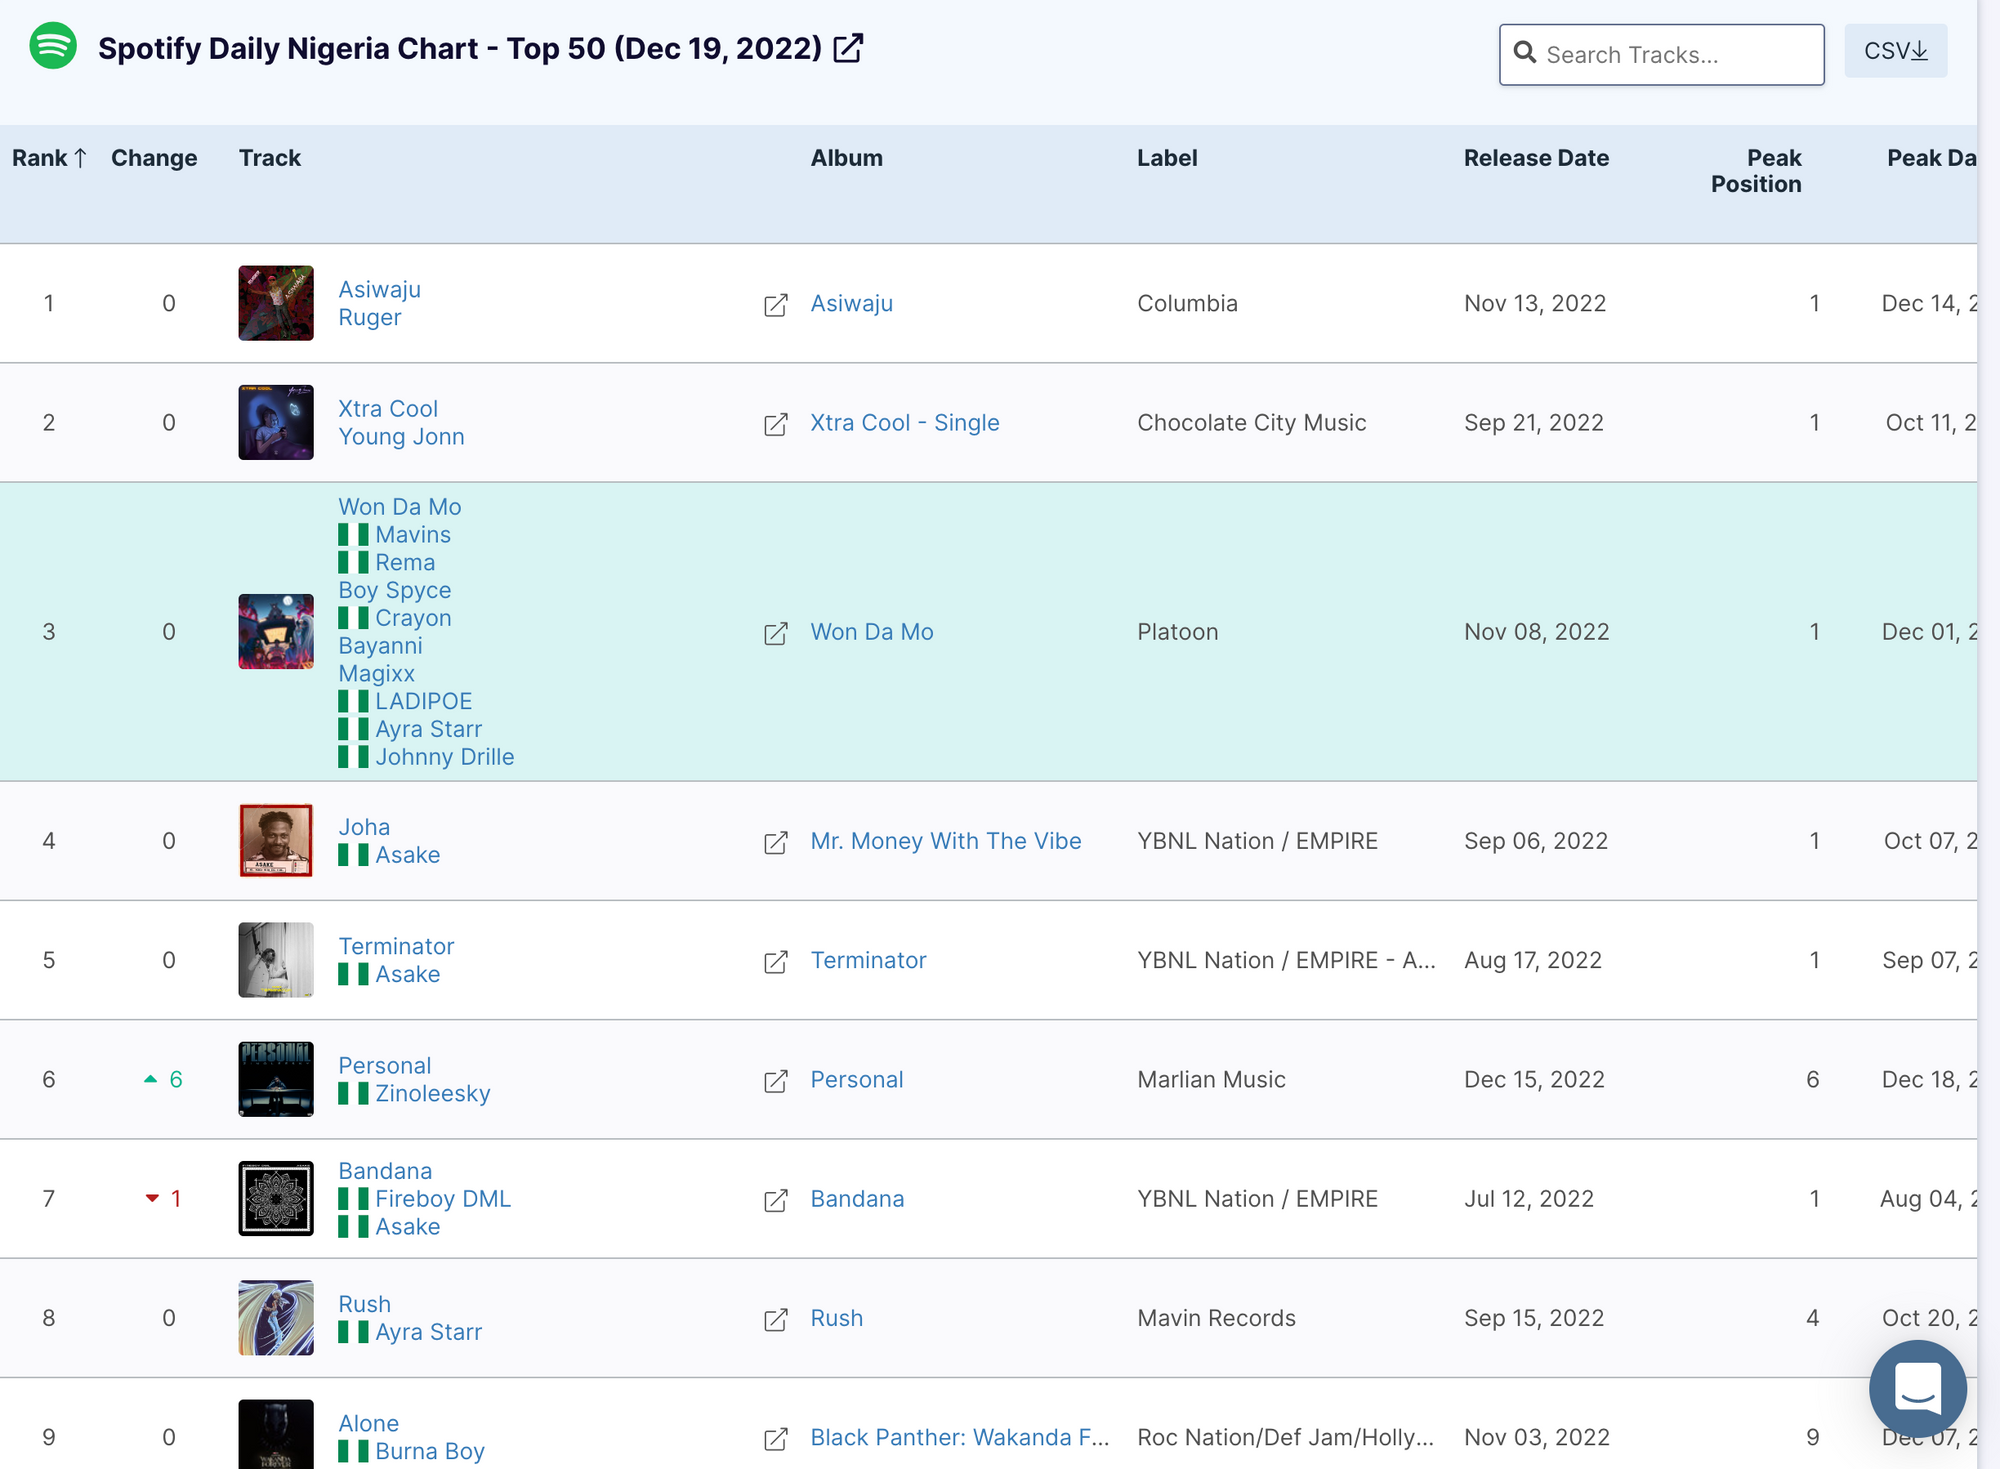Download the chart as CSV

(x=1896, y=51)
